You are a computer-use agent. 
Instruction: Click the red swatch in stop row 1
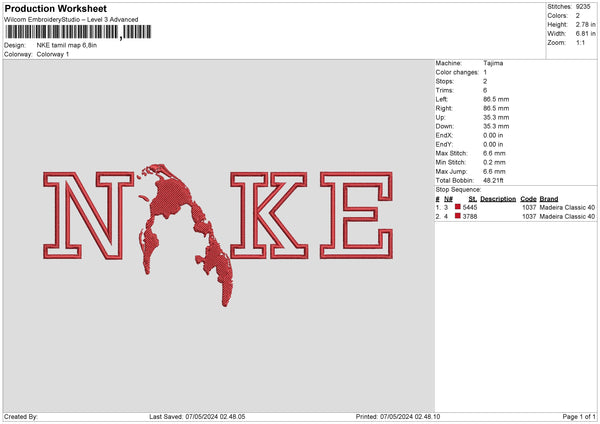pos(458,207)
